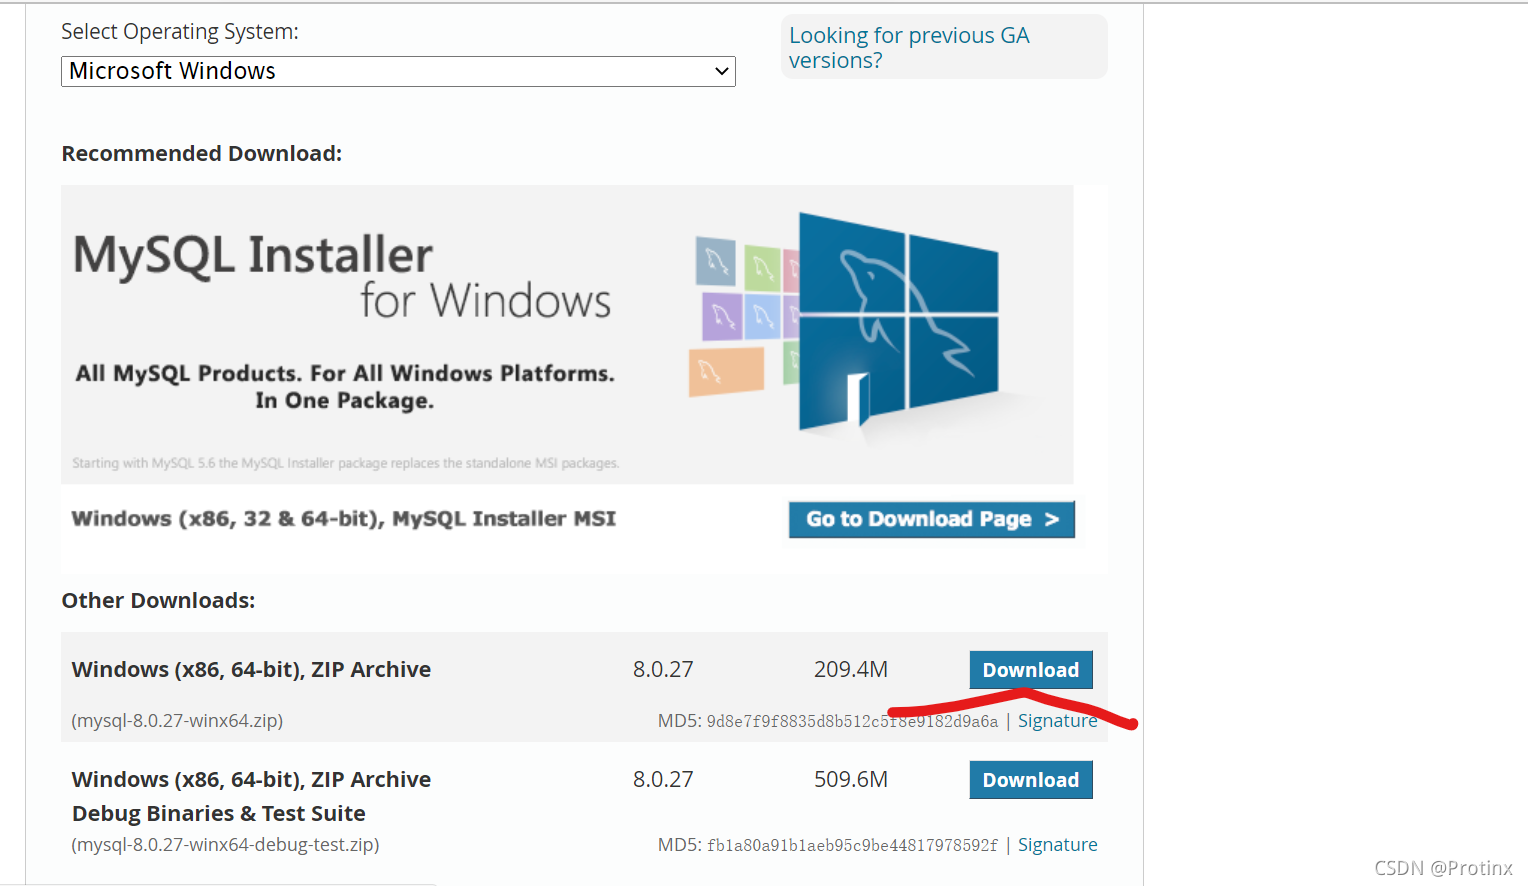The width and height of the screenshot is (1528, 886).
Task: Click the 'Recommended Download:' heading
Action: 202,153
